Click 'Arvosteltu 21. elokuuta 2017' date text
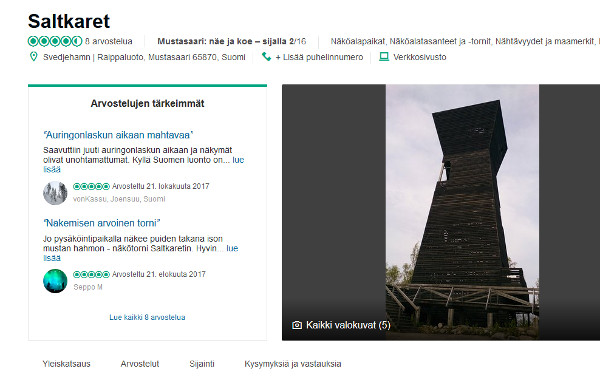The height and width of the screenshot is (377, 600). click(x=158, y=274)
